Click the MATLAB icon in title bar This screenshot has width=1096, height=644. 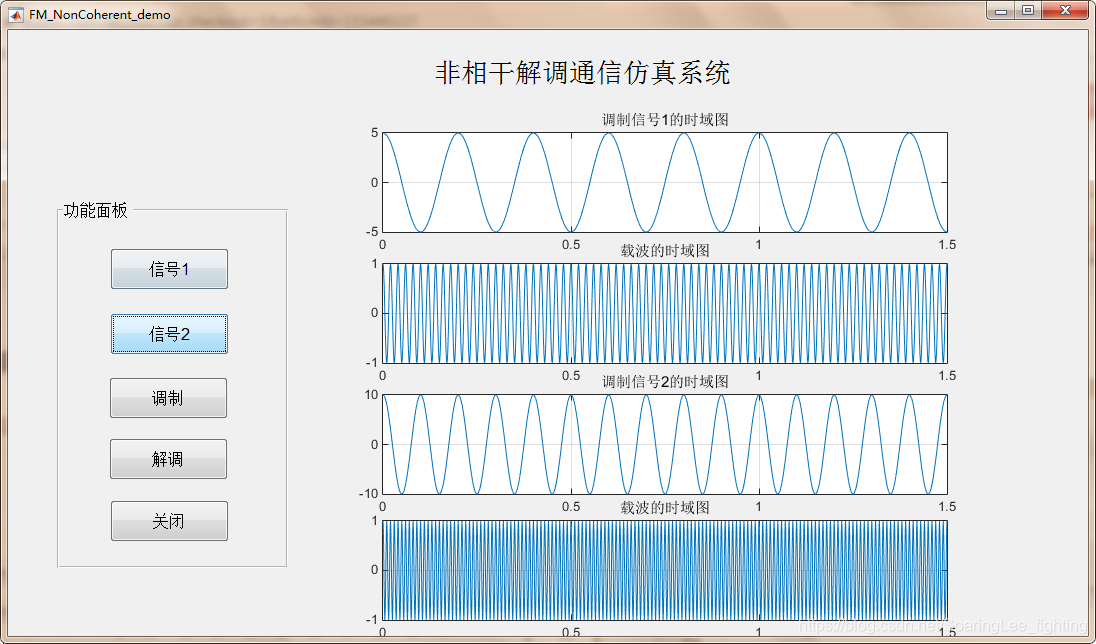(15, 15)
